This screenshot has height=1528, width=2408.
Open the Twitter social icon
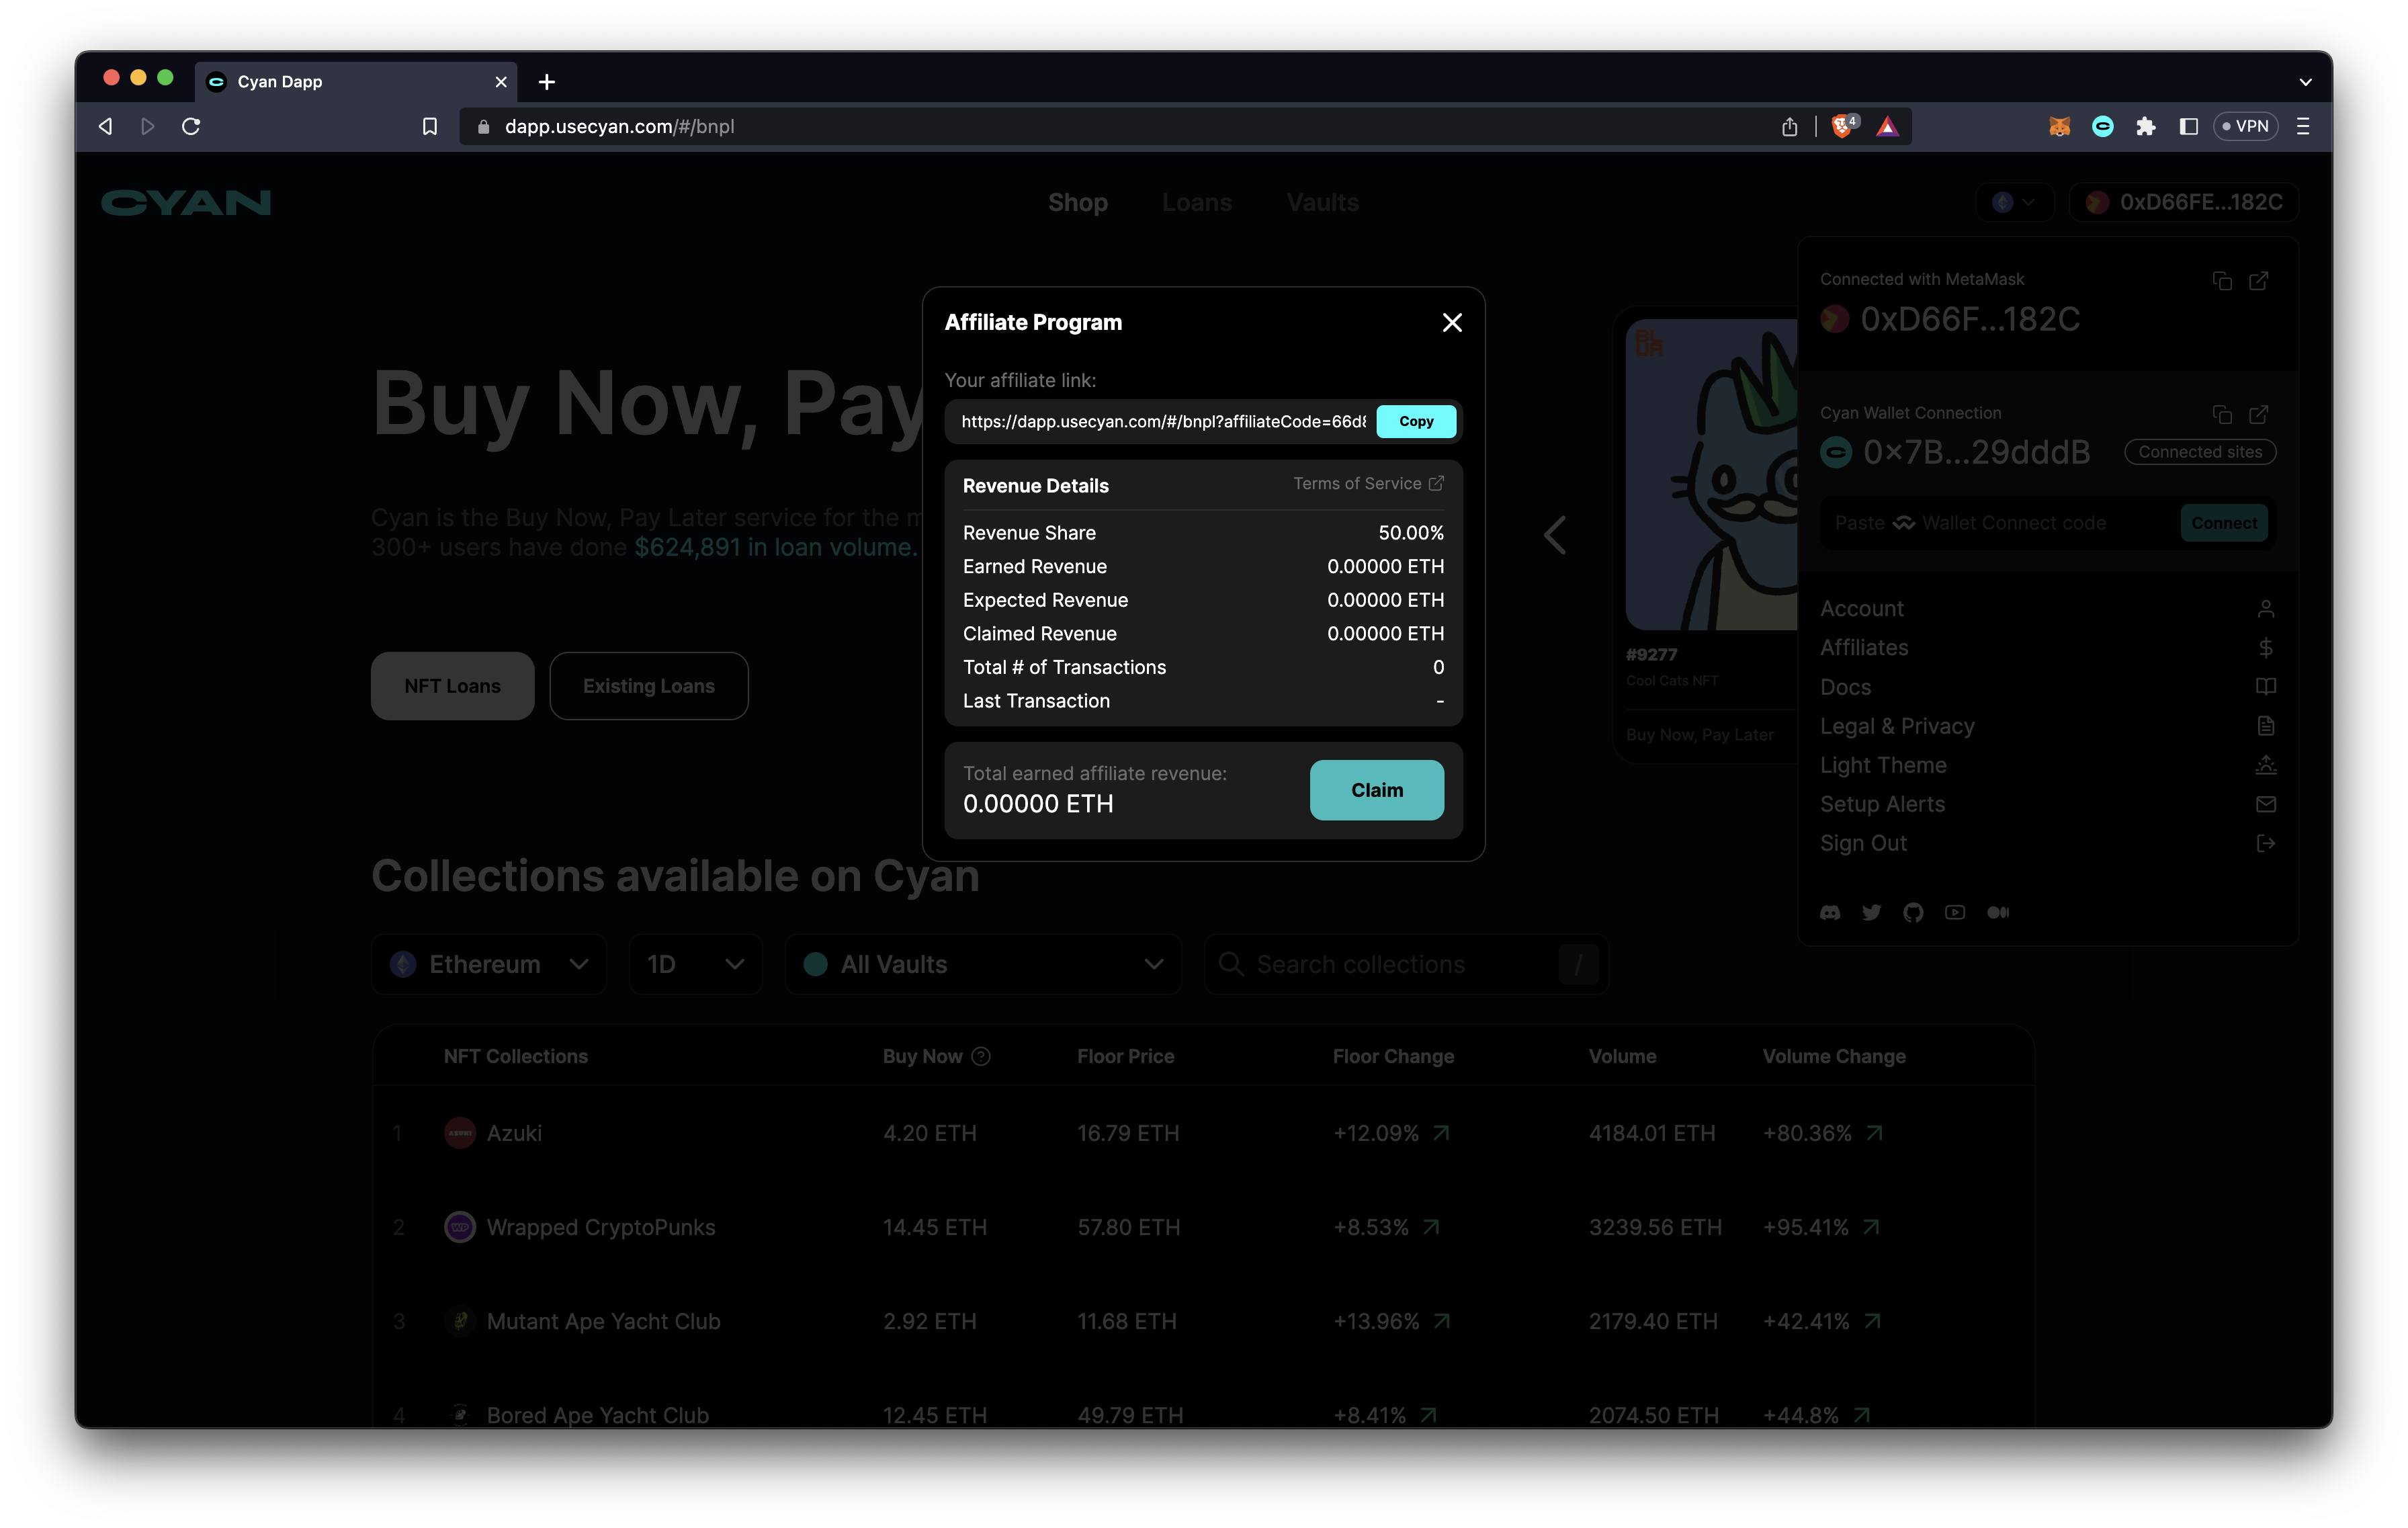pyautogui.click(x=1871, y=912)
